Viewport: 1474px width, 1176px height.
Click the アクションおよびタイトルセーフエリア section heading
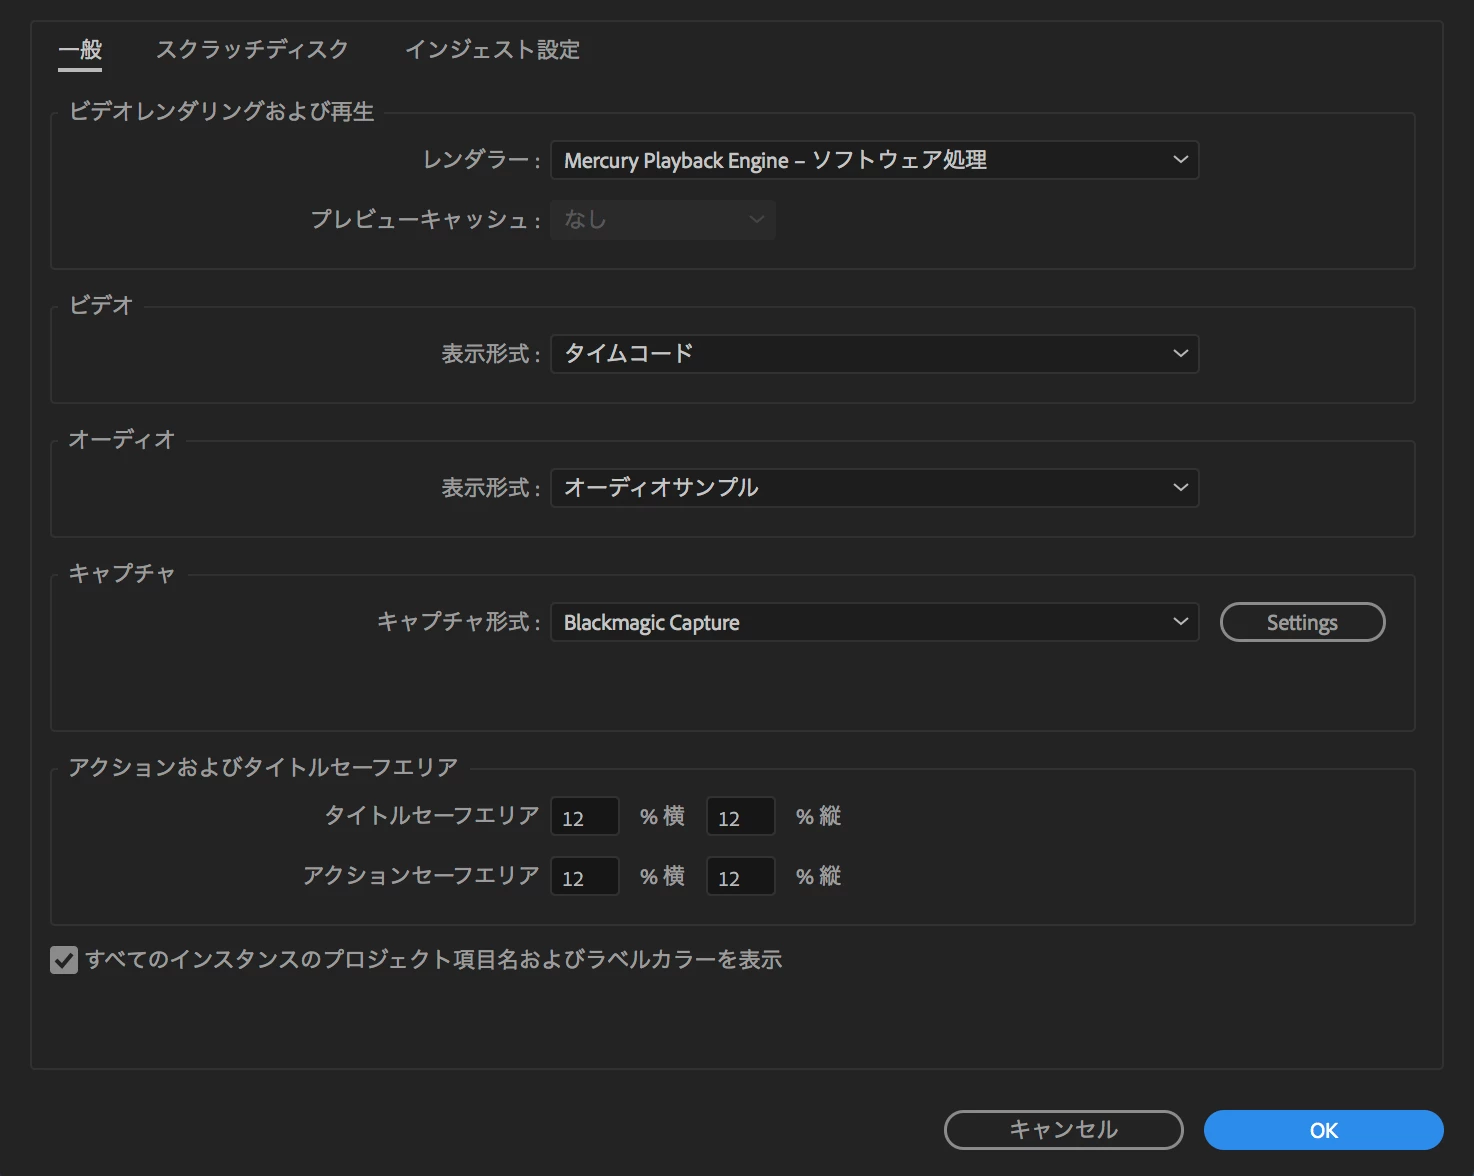263,767
